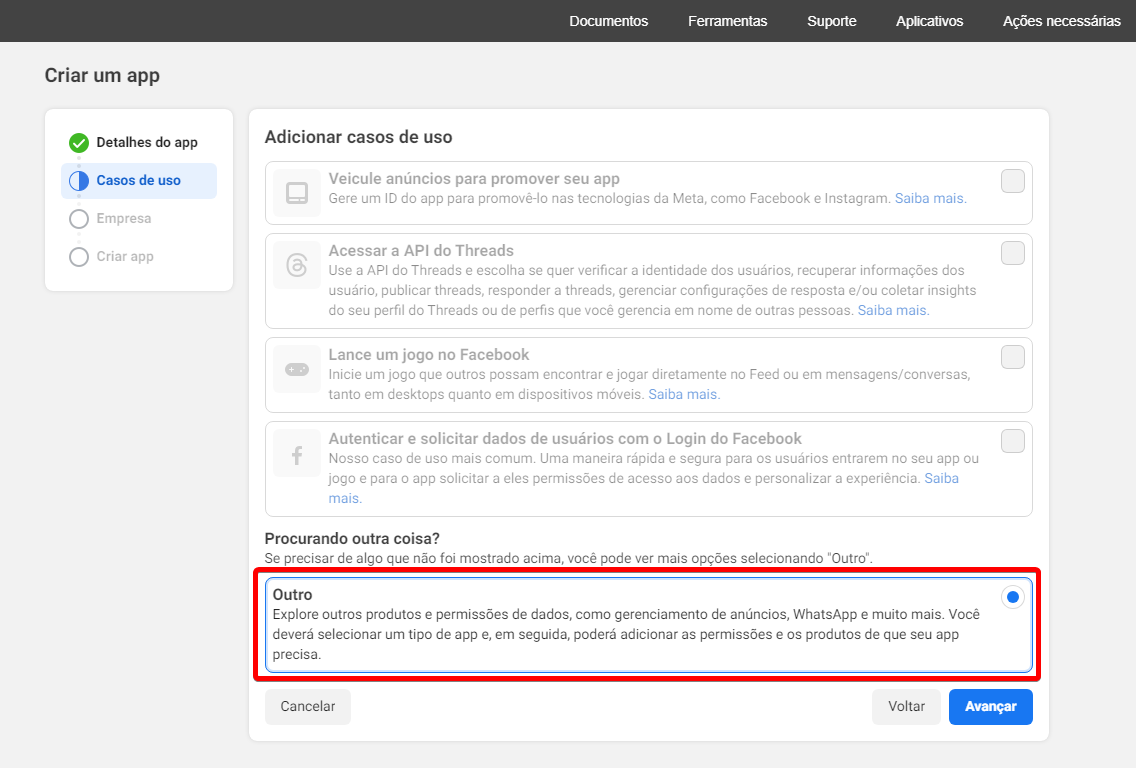Screen dimensions: 1136x768
Task: Open Saiba mais link for app ads
Action: tap(930, 199)
